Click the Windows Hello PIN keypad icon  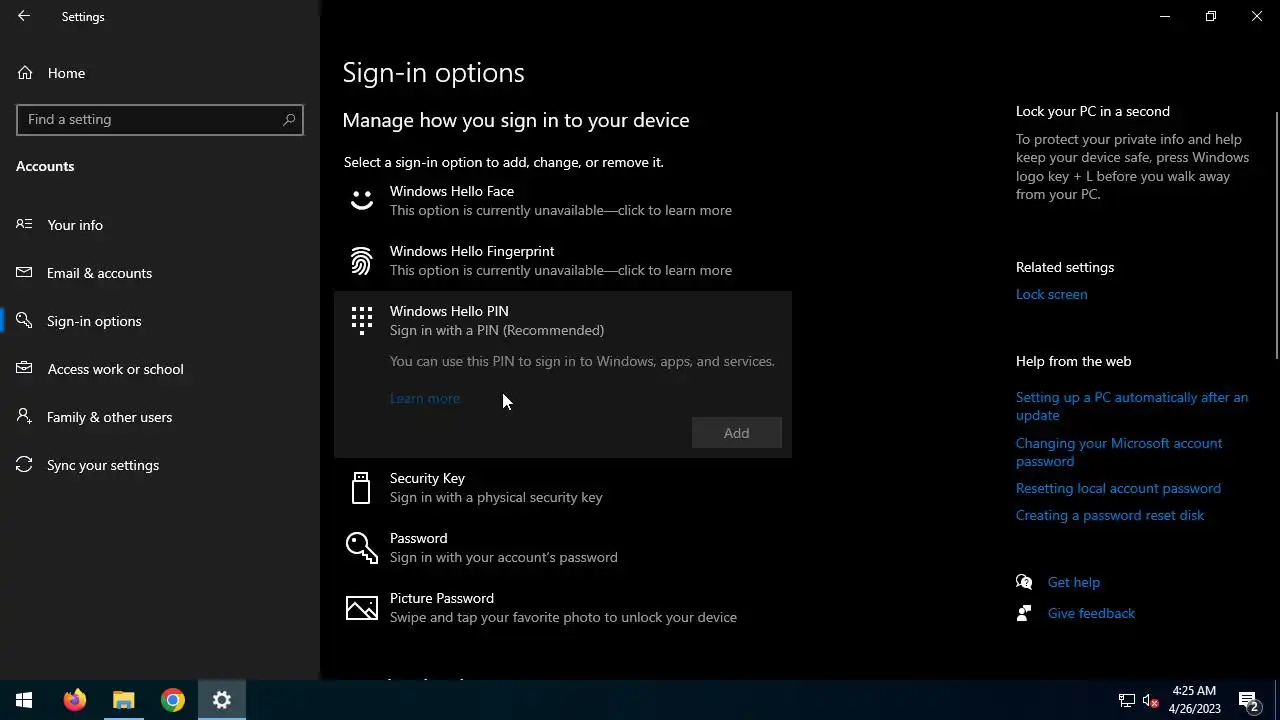(361, 320)
